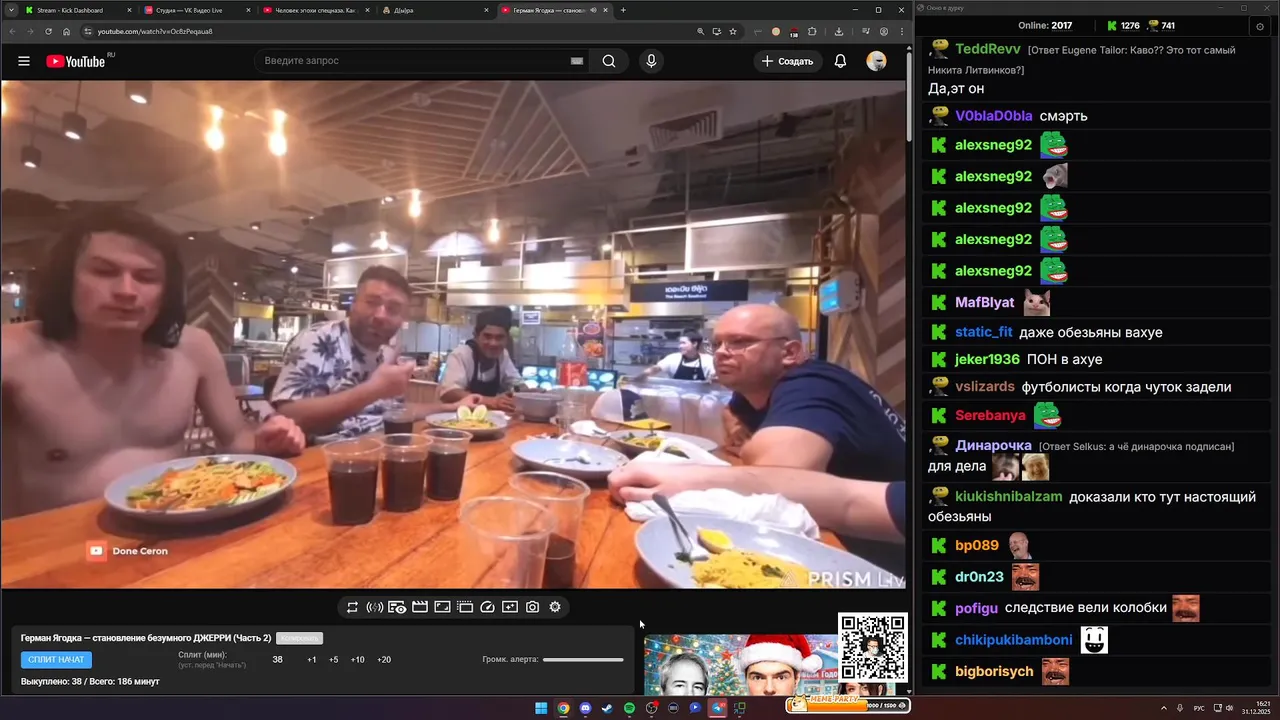Mute the Герман Ягодка tab audio icon

[593, 10]
